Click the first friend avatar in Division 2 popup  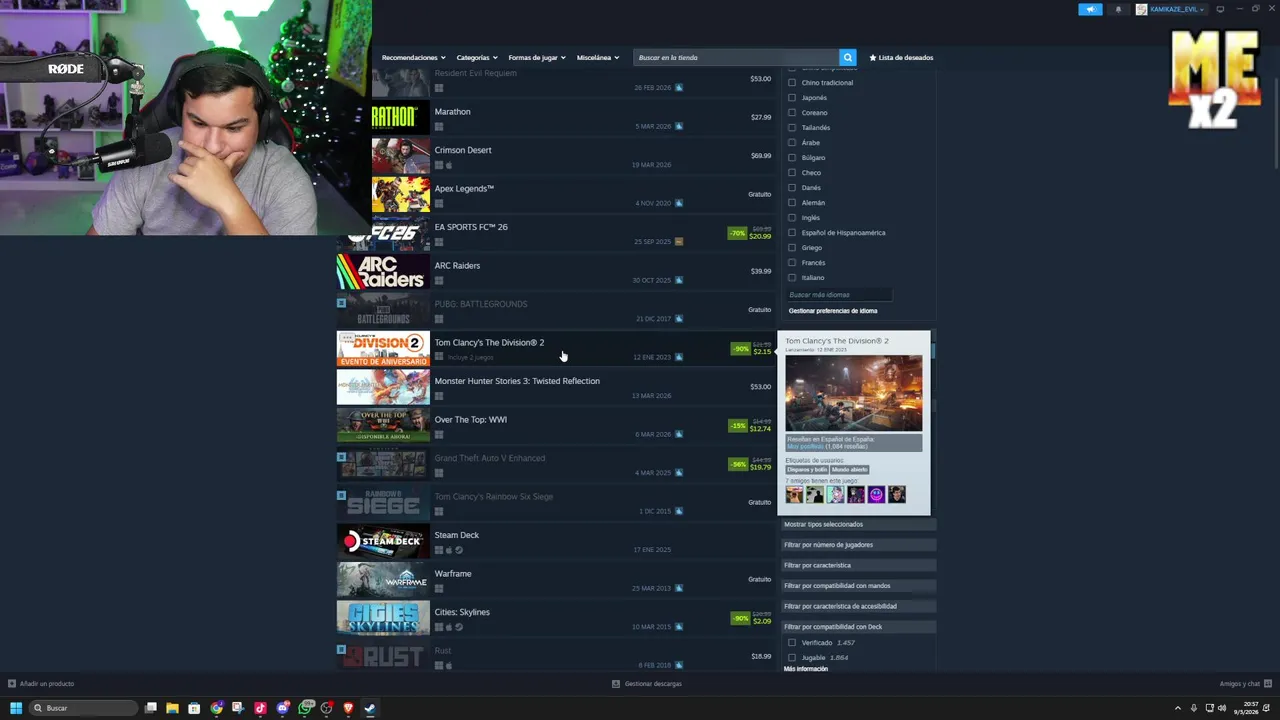point(794,494)
